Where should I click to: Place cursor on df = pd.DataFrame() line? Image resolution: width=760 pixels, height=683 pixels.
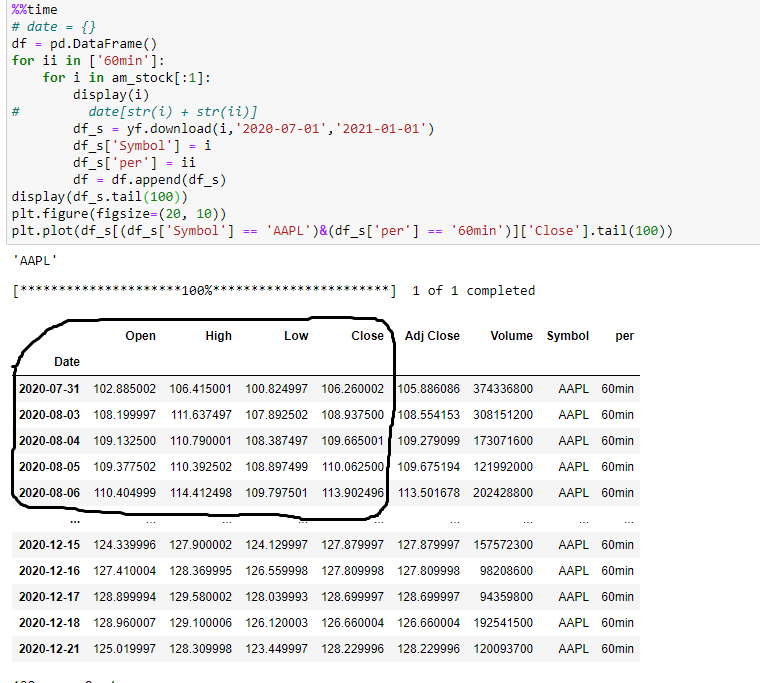(x=84, y=44)
